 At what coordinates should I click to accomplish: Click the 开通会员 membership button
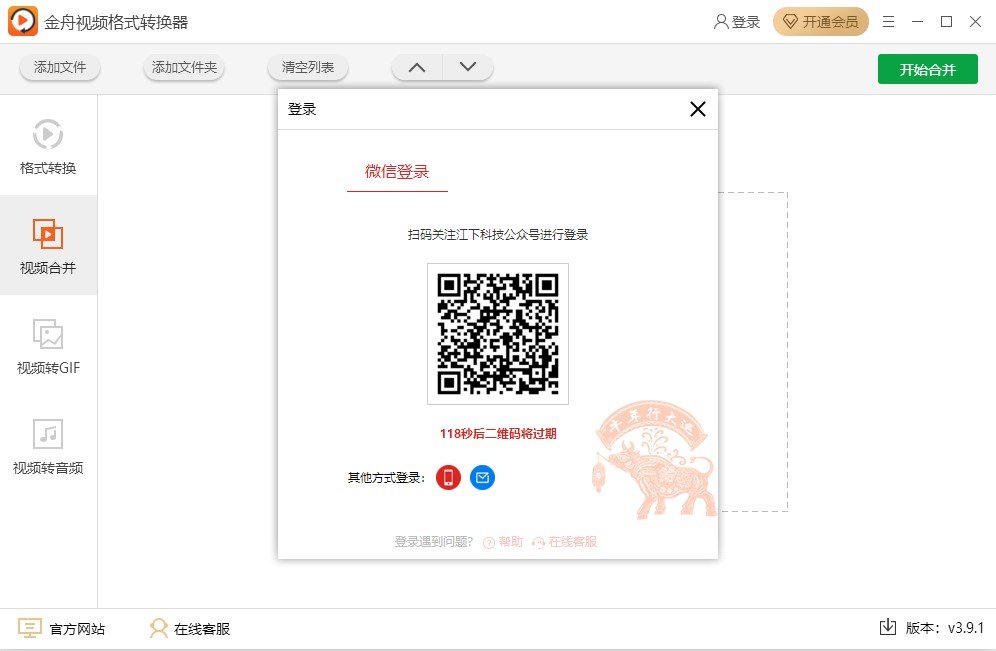[821, 22]
